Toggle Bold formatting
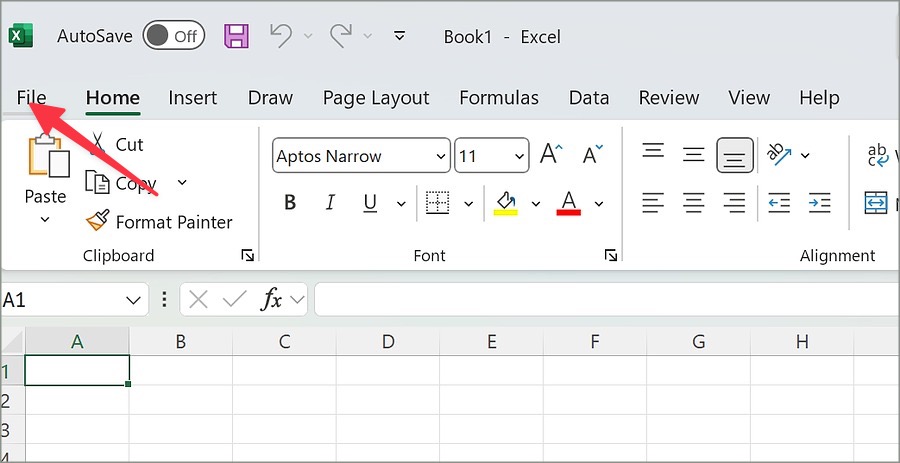The width and height of the screenshot is (900, 463). [x=290, y=203]
